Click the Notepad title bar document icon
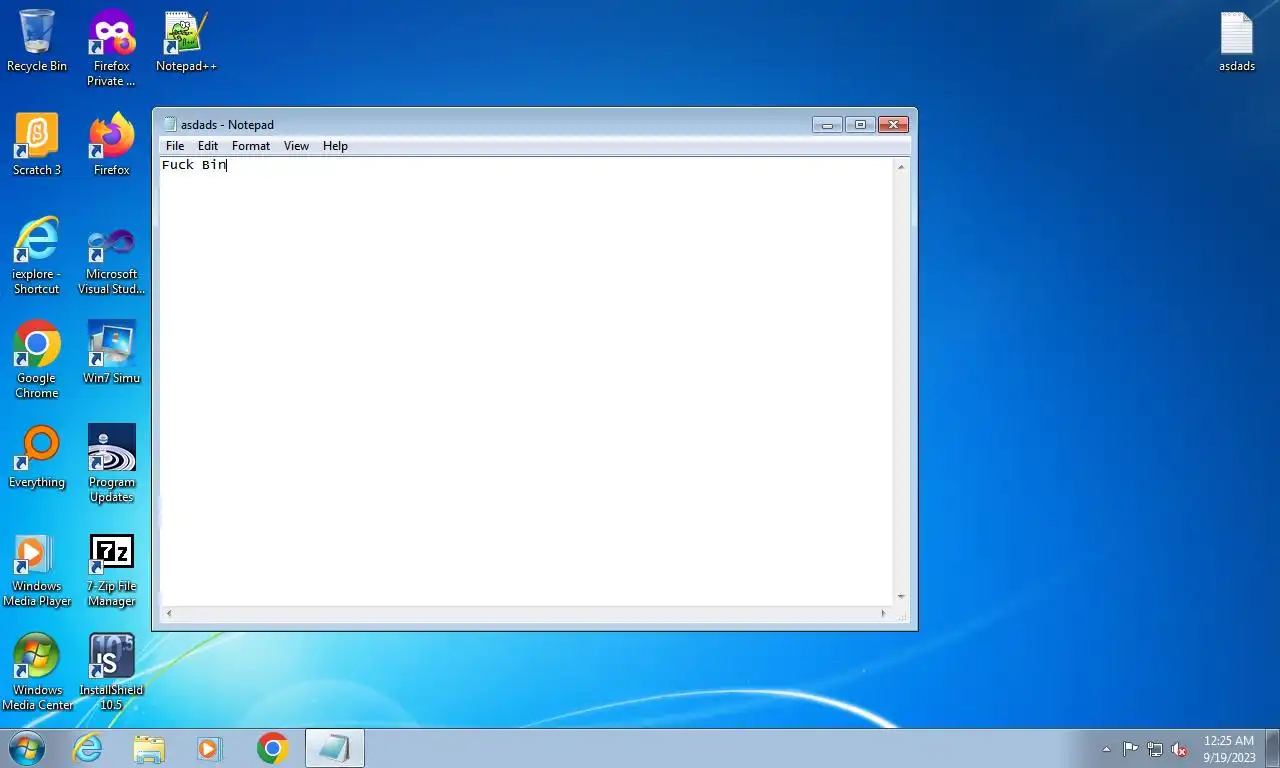 click(170, 124)
